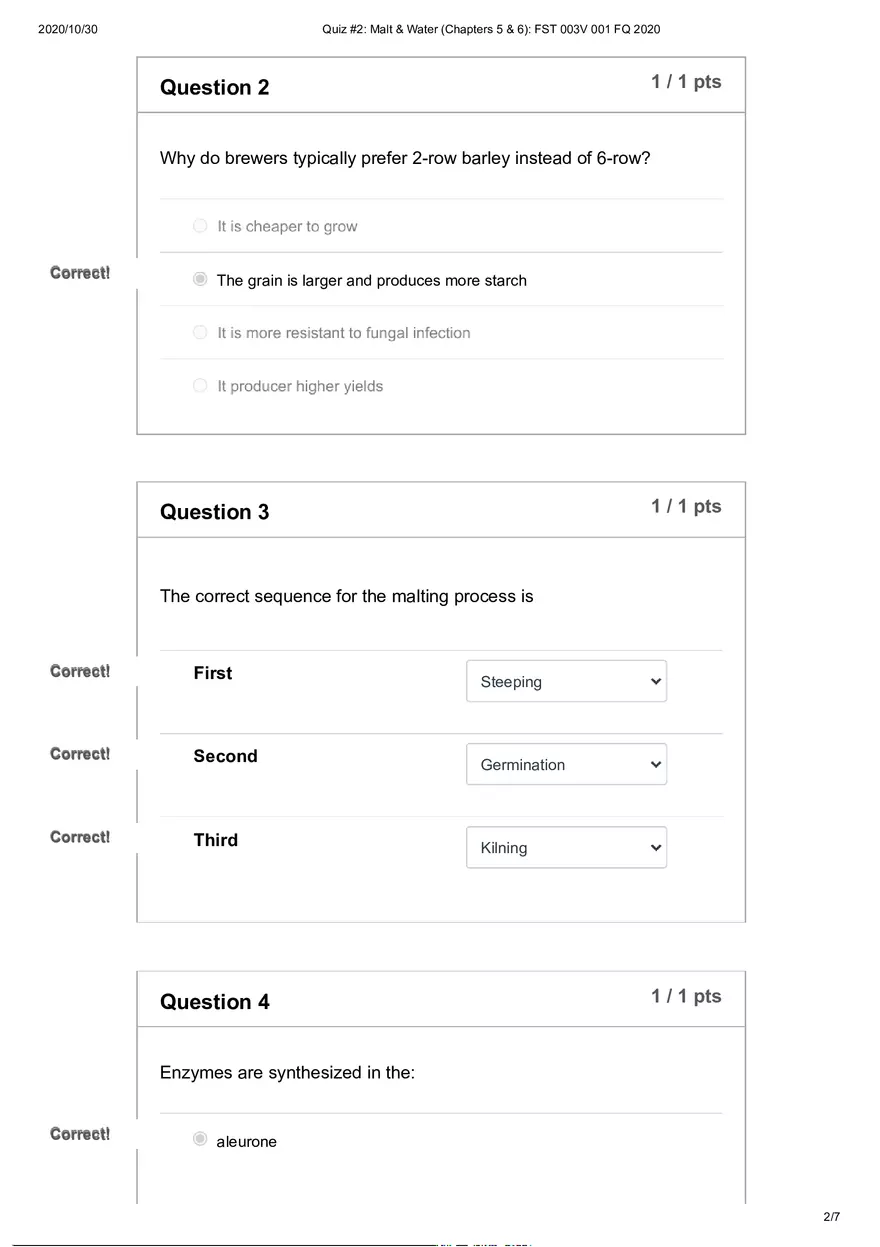Choose 'The grain is larger and produces more starch'
The width and height of the screenshot is (880, 1247).
(200, 280)
